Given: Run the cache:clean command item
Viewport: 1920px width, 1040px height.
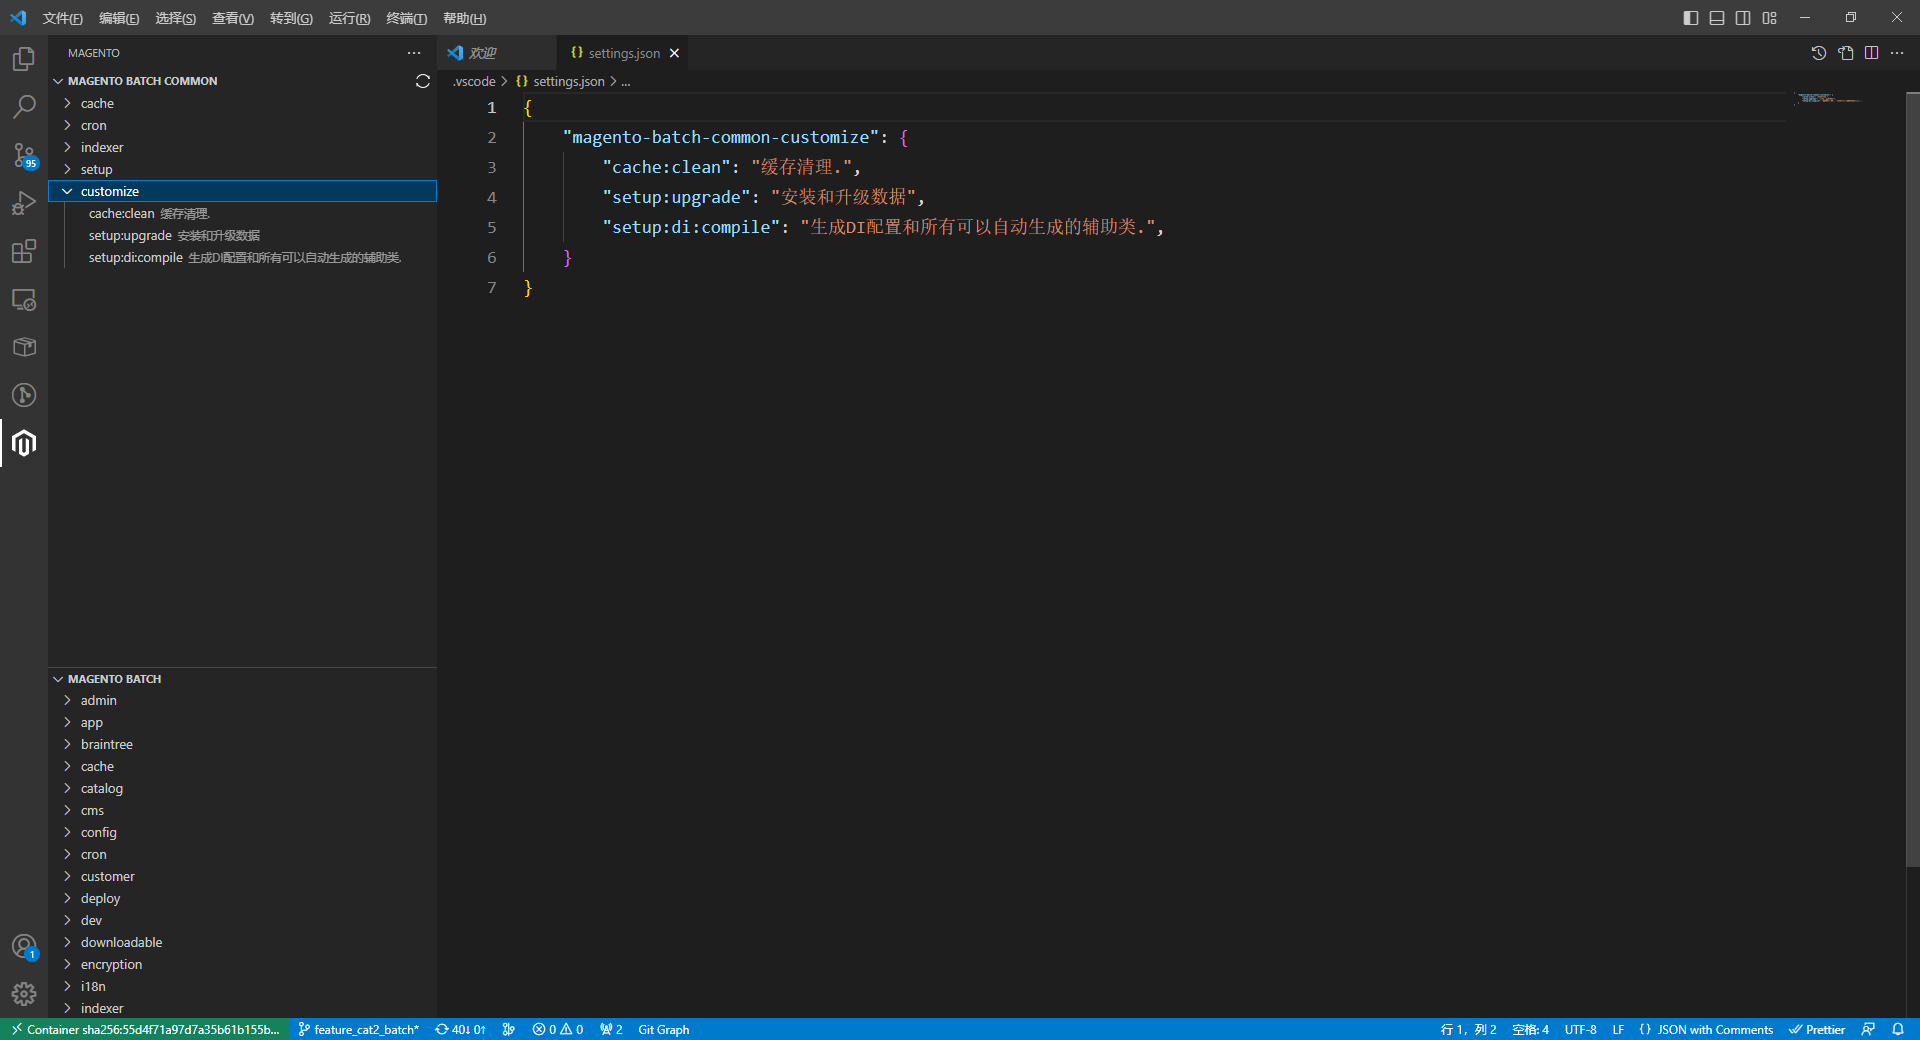Looking at the screenshot, I should click(242, 213).
